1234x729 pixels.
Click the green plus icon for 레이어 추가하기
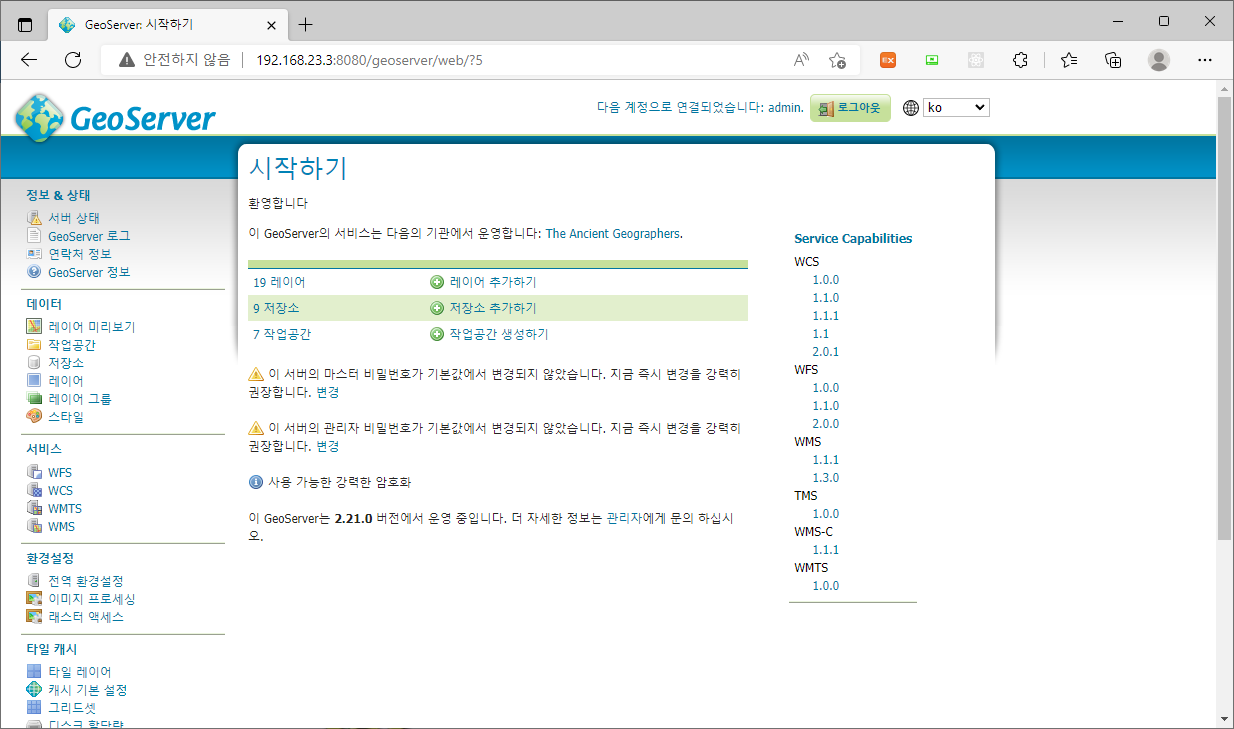(x=437, y=282)
